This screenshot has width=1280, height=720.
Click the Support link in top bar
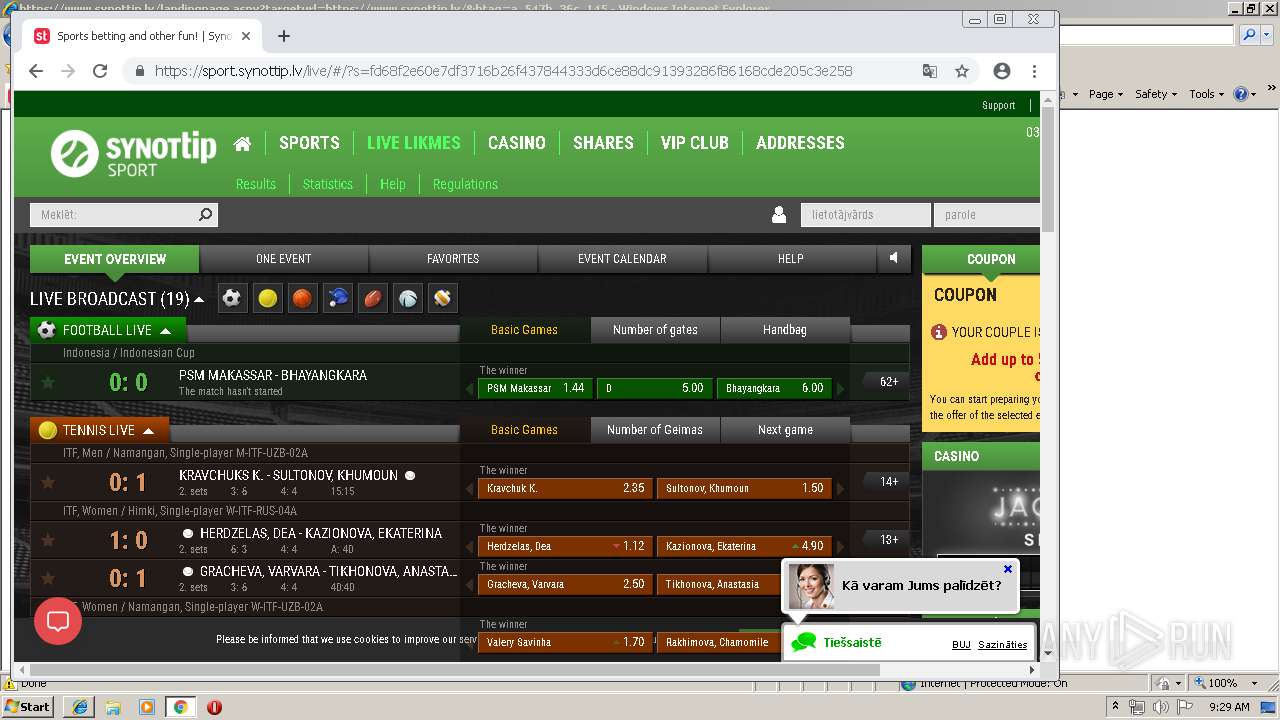[x=998, y=105]
